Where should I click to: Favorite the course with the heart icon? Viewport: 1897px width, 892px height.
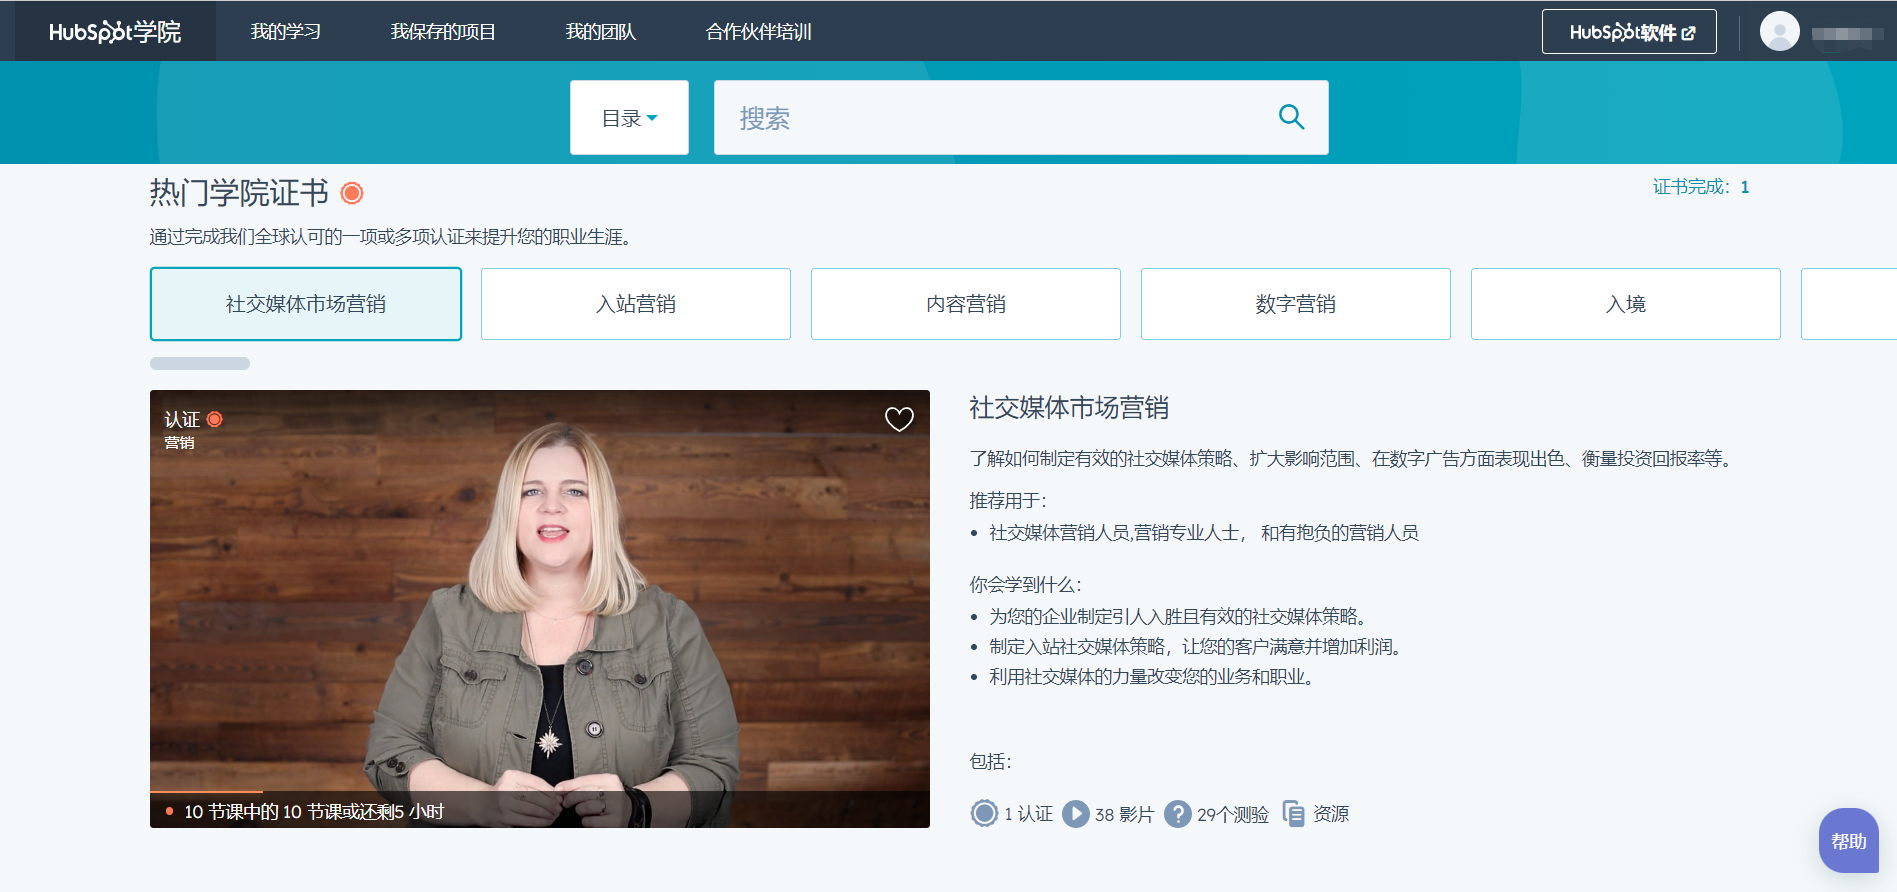tap(899, 419)
